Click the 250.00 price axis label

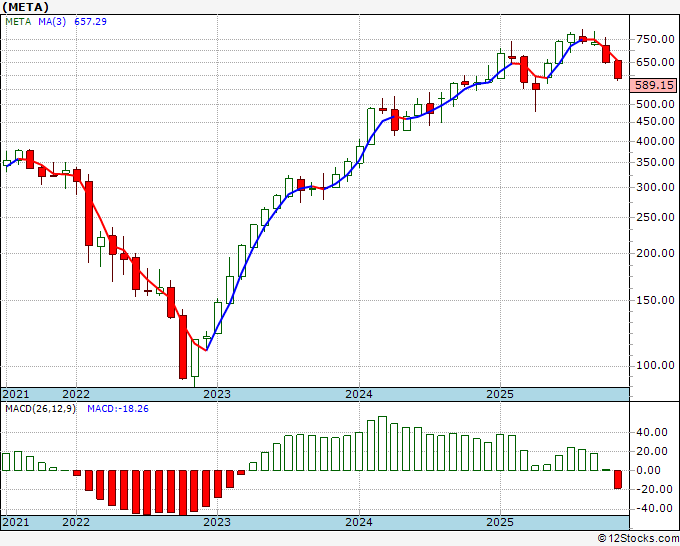pyautogui.click(x=655, y=217)
